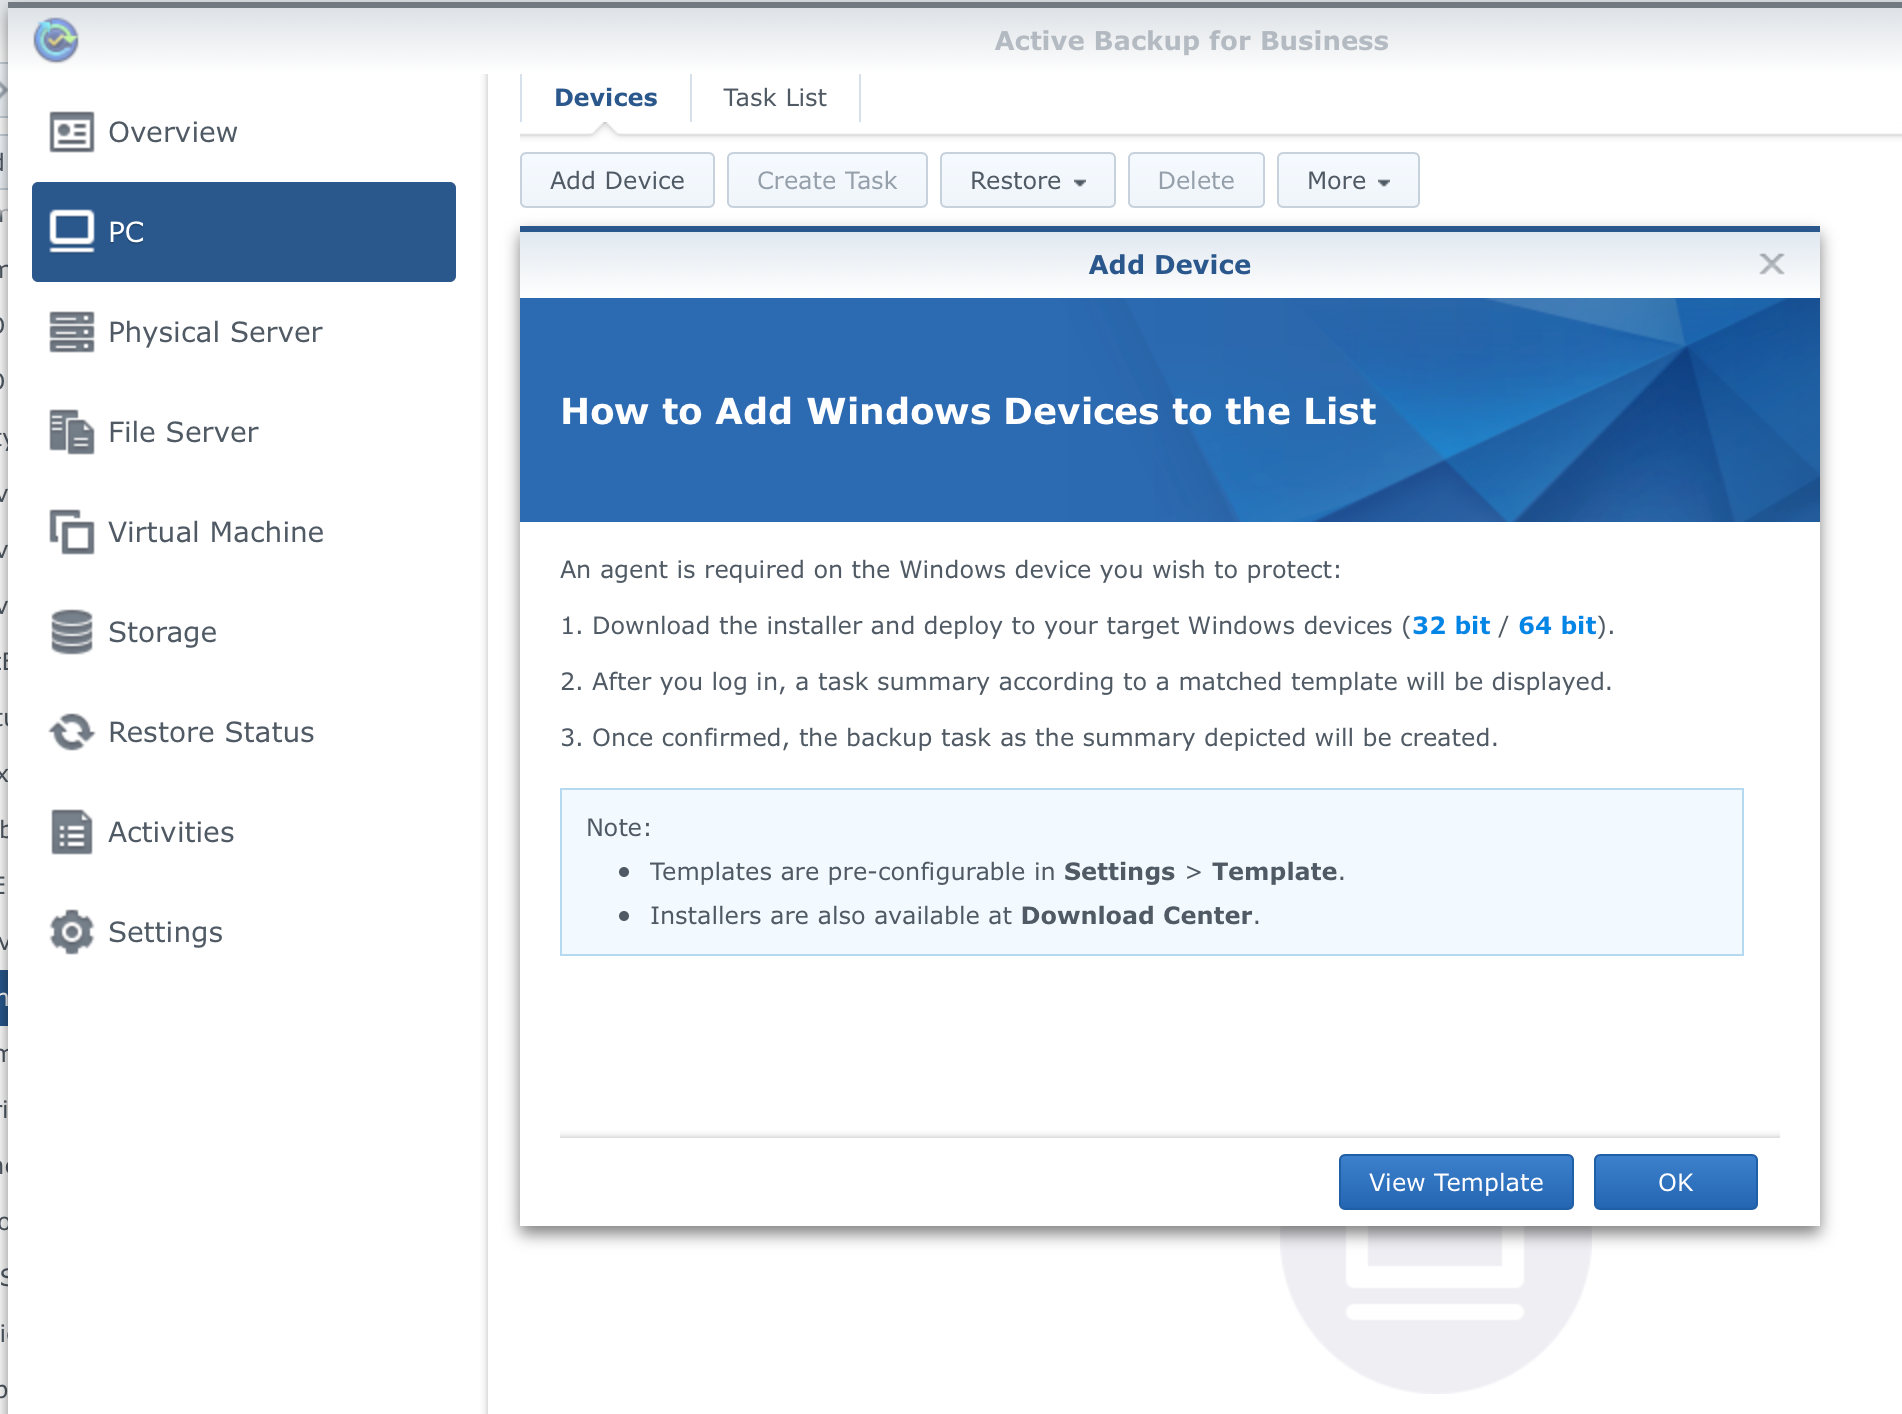The height and width of the screenshot is (1414, 1902).
Task: Click the 'Settings' bold text in the note
Action: click(1119, 872)
